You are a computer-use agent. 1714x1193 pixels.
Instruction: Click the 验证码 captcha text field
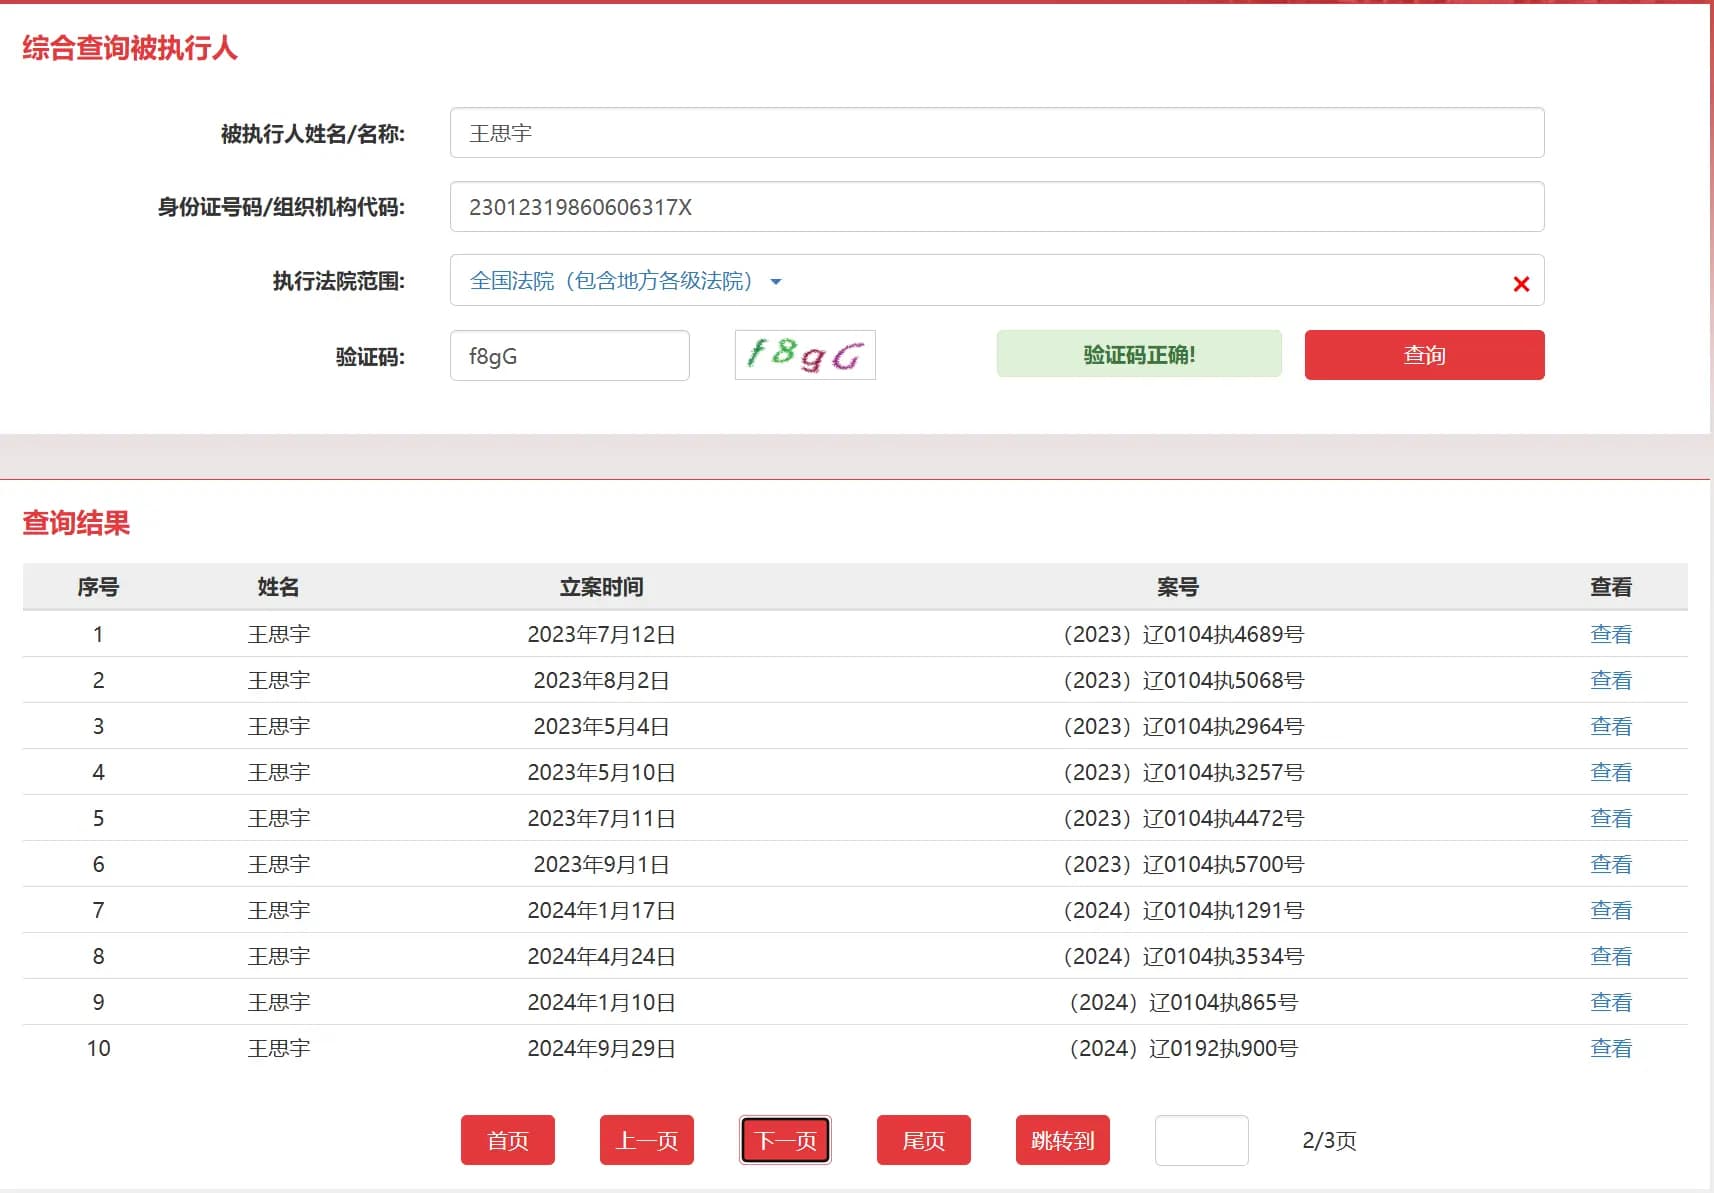[569, 355]
